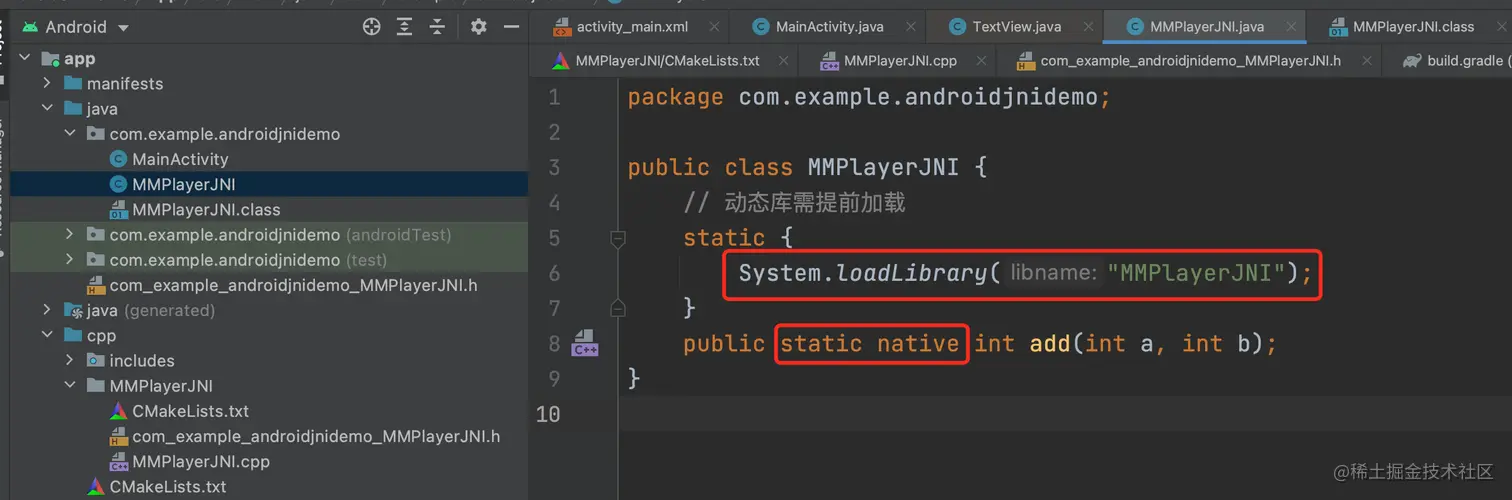This screenshot has height=500, width=1512.
Task: Collapse the com.example.androidjnidemo main package
Action: pos(69,134)
